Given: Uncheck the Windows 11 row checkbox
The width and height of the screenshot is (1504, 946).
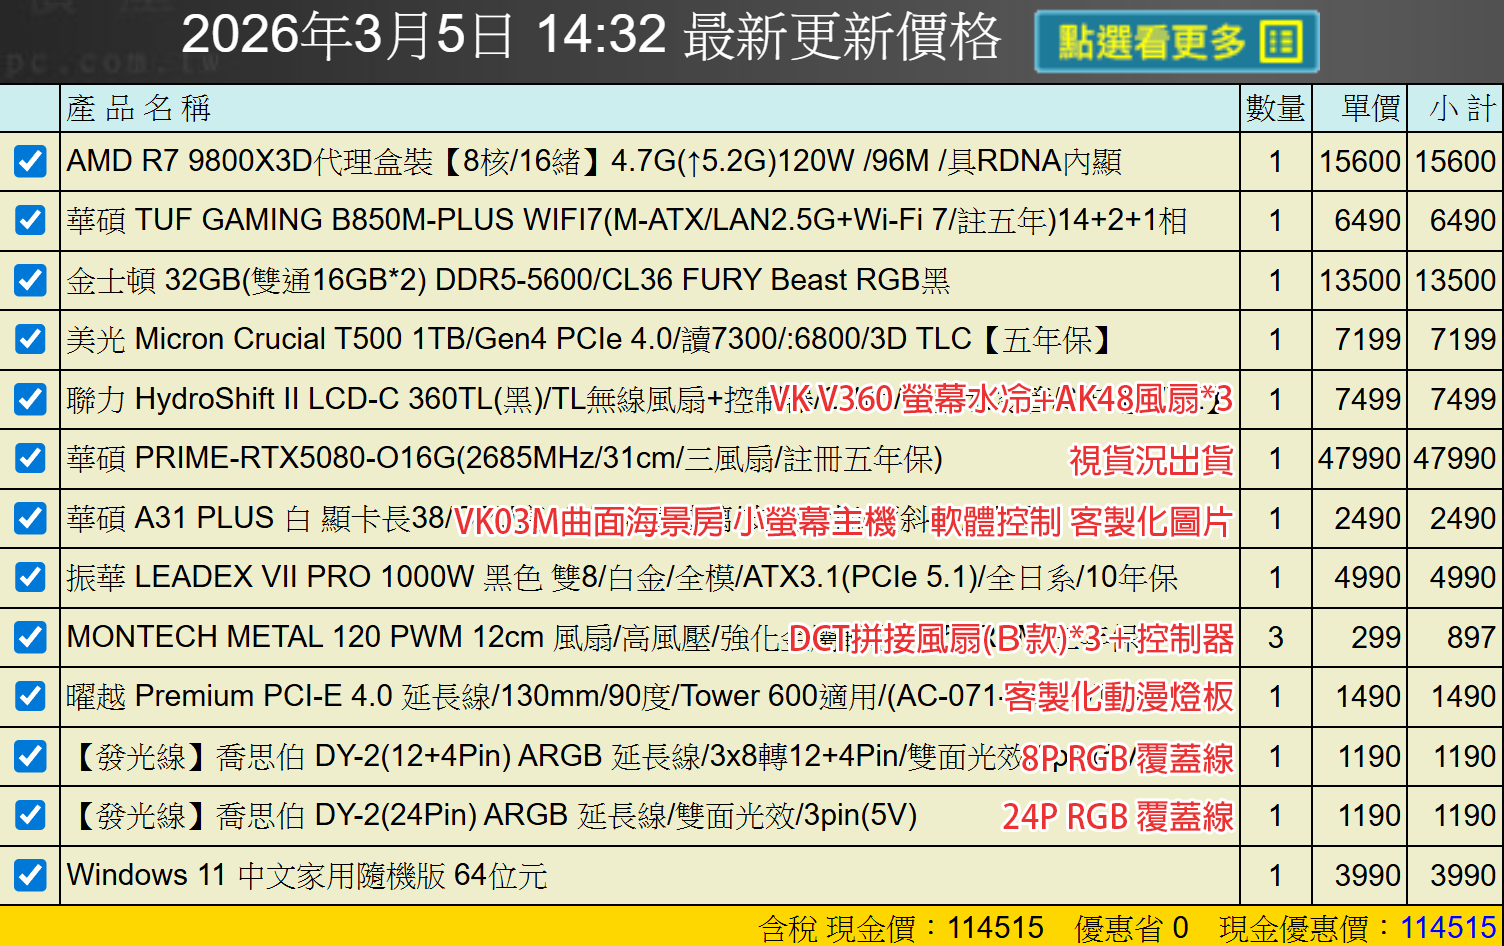Looking at the screenshot, I should point(30,875).
